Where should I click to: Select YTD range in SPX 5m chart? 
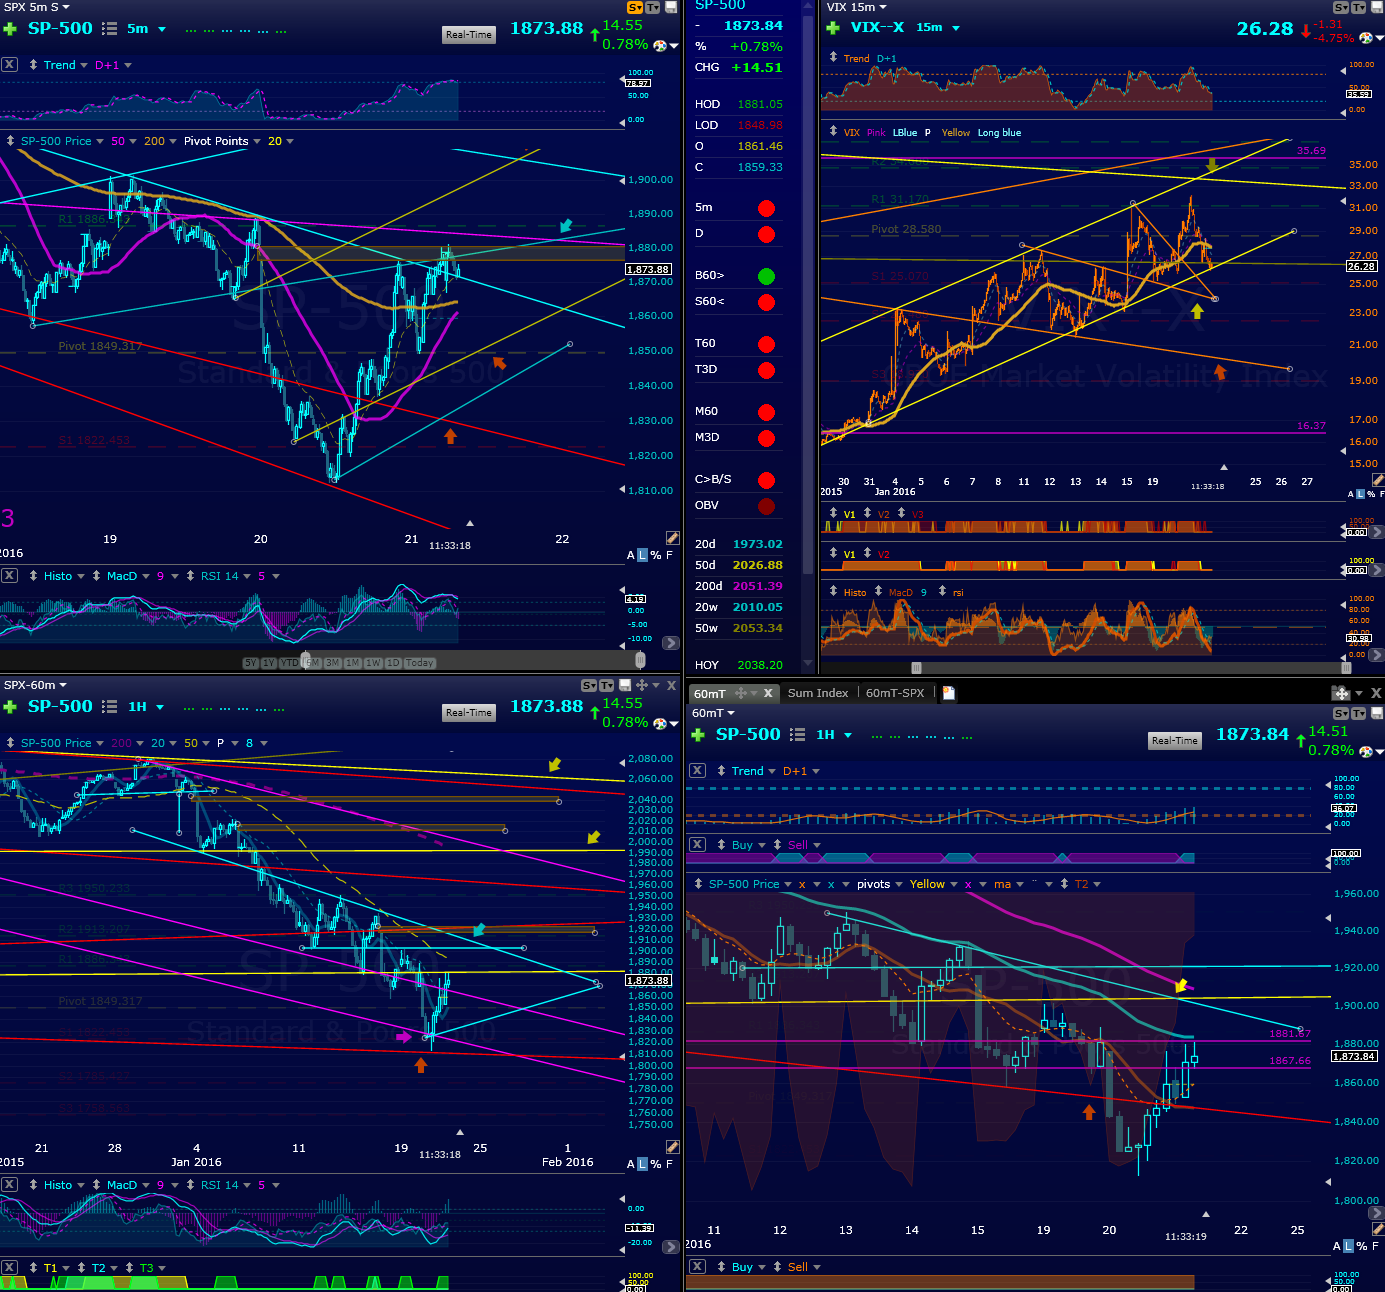click(289, 663)
